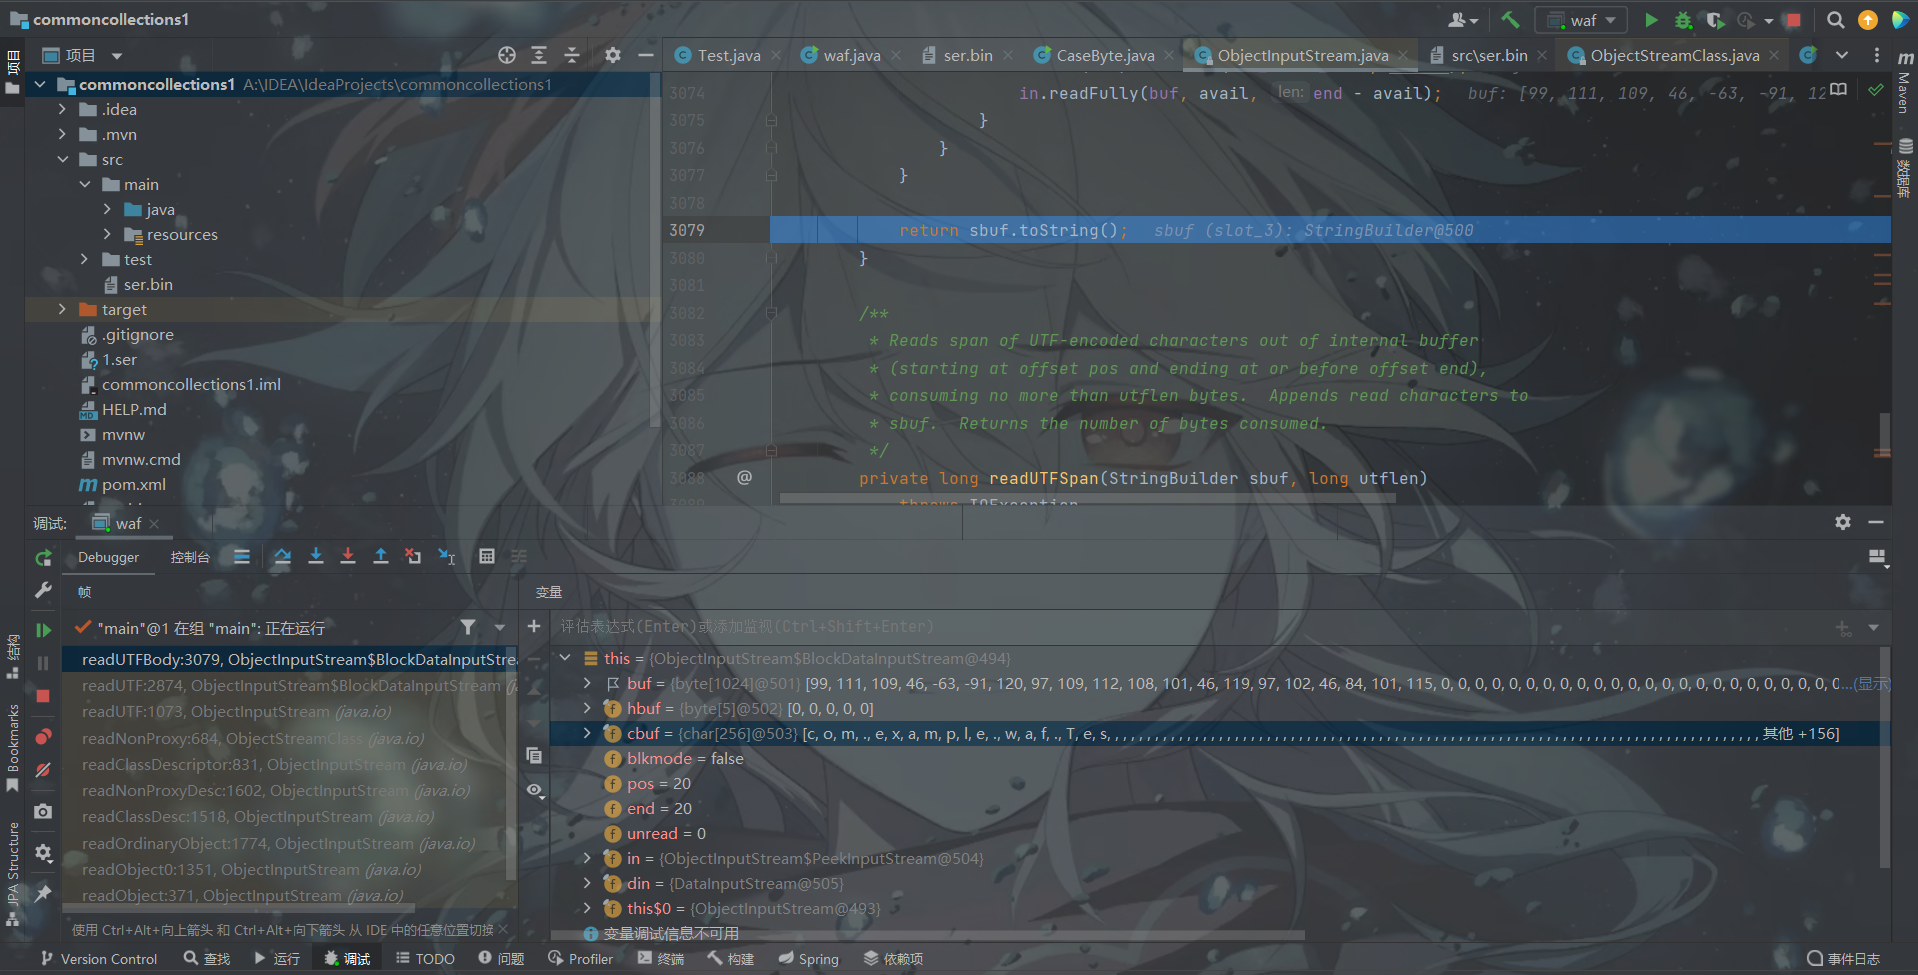Image resolution: width=1918 pixels, height=975 pixels.
Task: Click the Step Over icon in the debugger toolbar
Action: pos(282,557)
